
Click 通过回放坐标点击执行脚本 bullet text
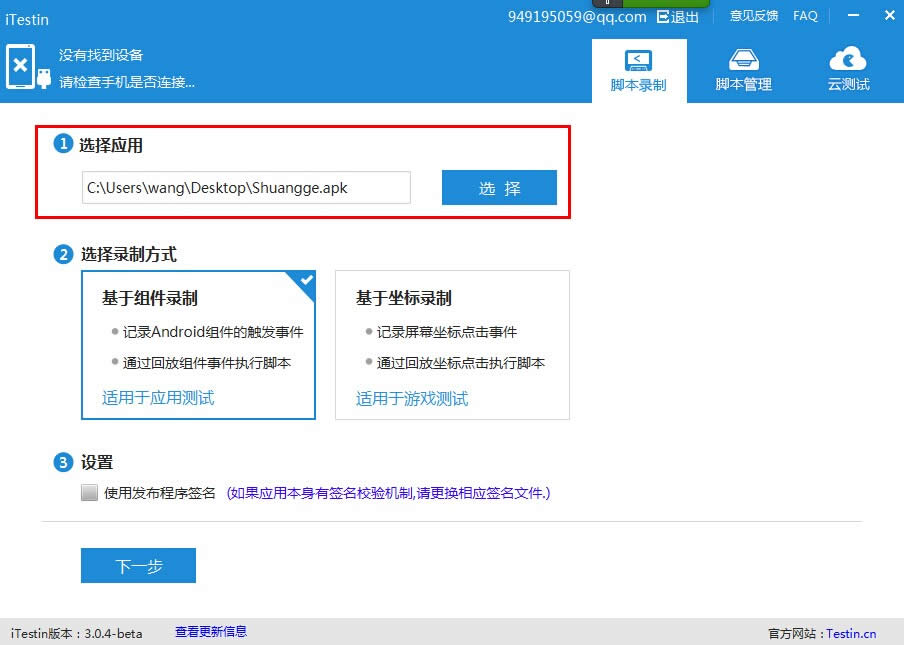tap(461, 363)
